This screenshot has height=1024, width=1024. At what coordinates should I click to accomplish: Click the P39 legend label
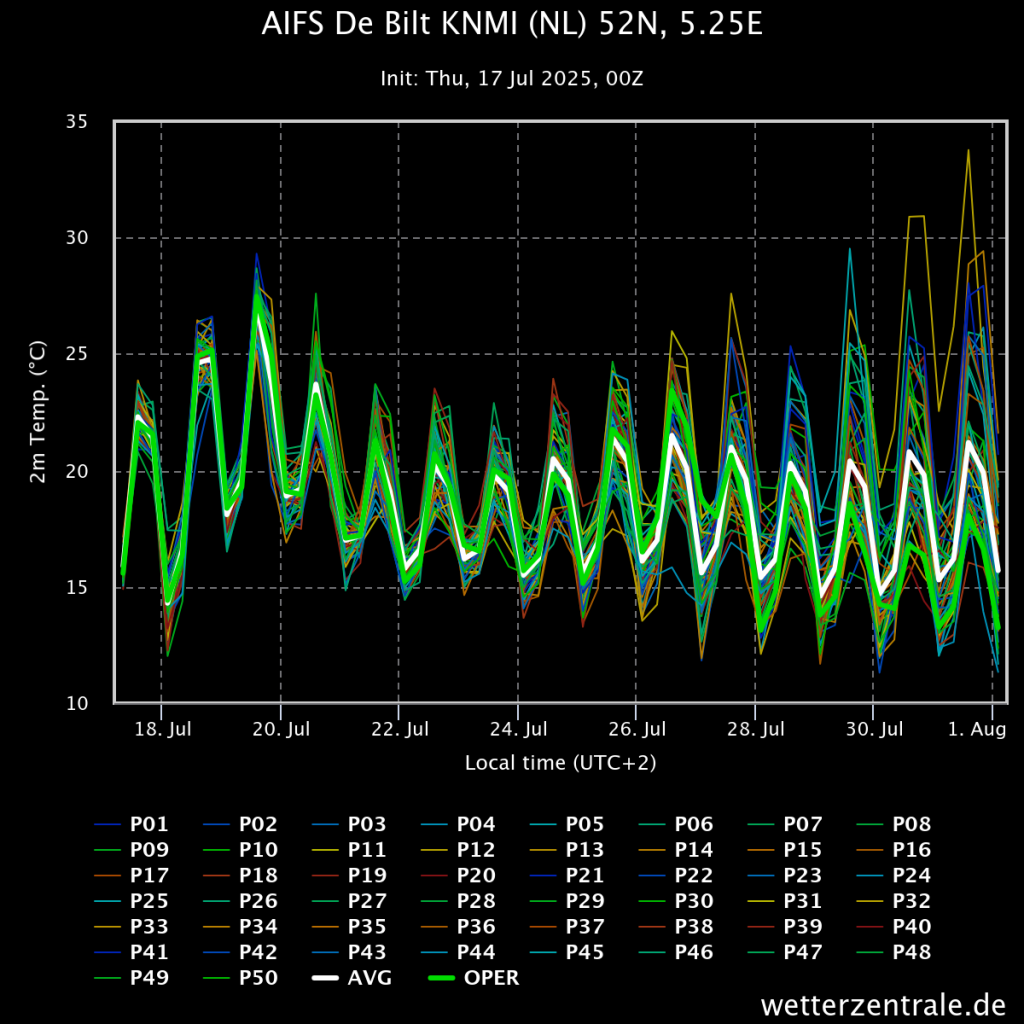pos(803,926)
